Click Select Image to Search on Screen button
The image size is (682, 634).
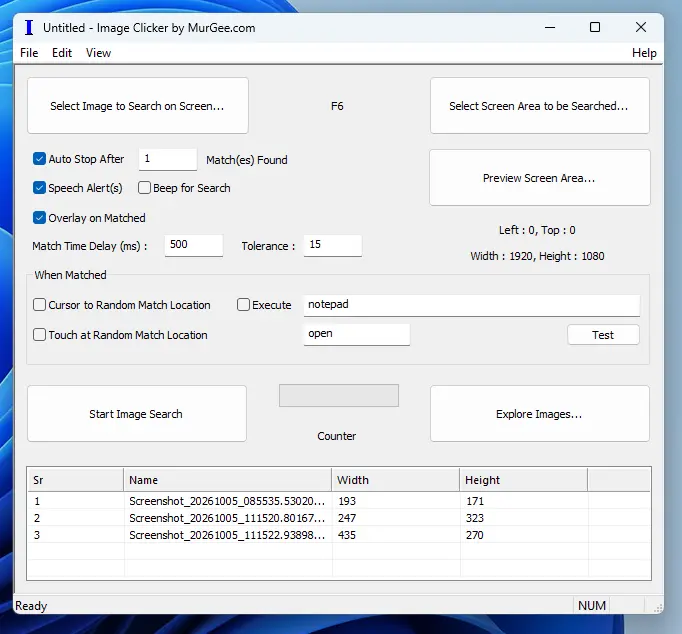pyautogui.click(x=137, y=106)
